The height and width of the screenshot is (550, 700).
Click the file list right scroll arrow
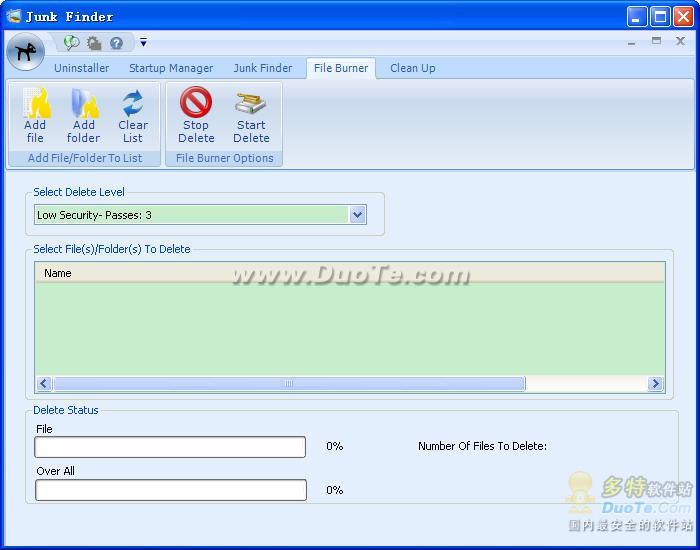click(655, 383)
